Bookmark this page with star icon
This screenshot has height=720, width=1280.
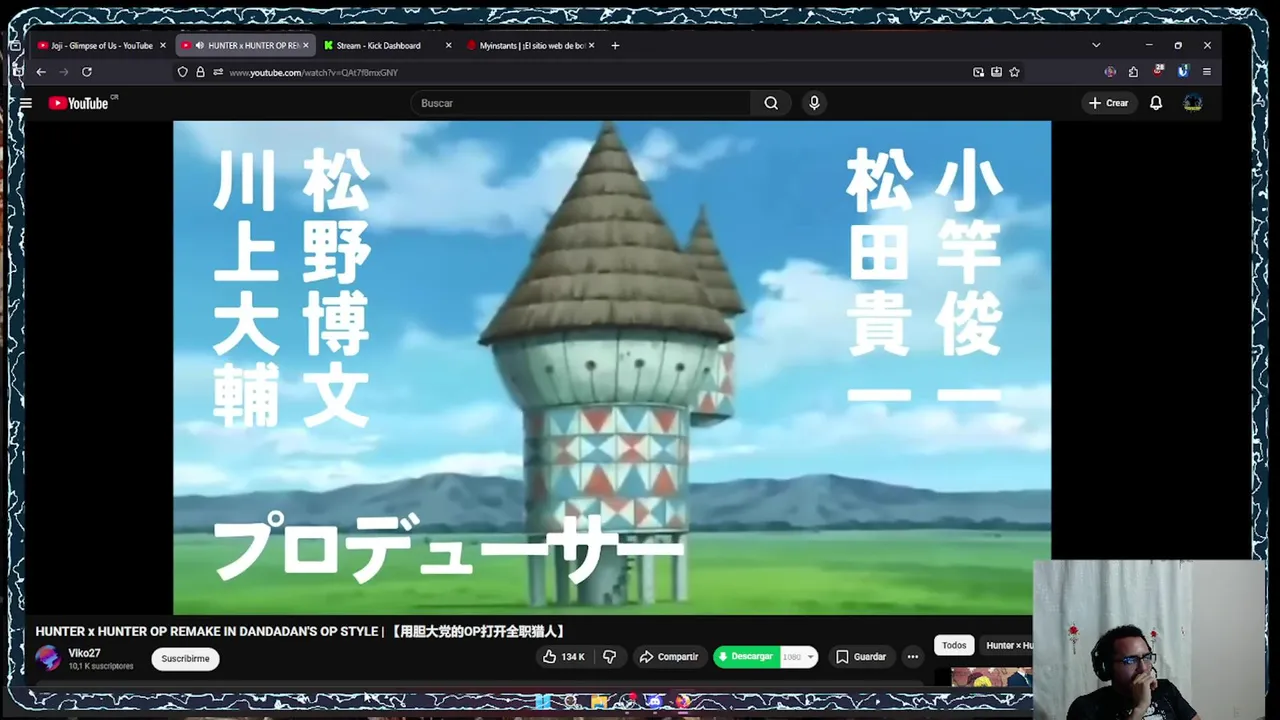click(x=1014, y=72)
